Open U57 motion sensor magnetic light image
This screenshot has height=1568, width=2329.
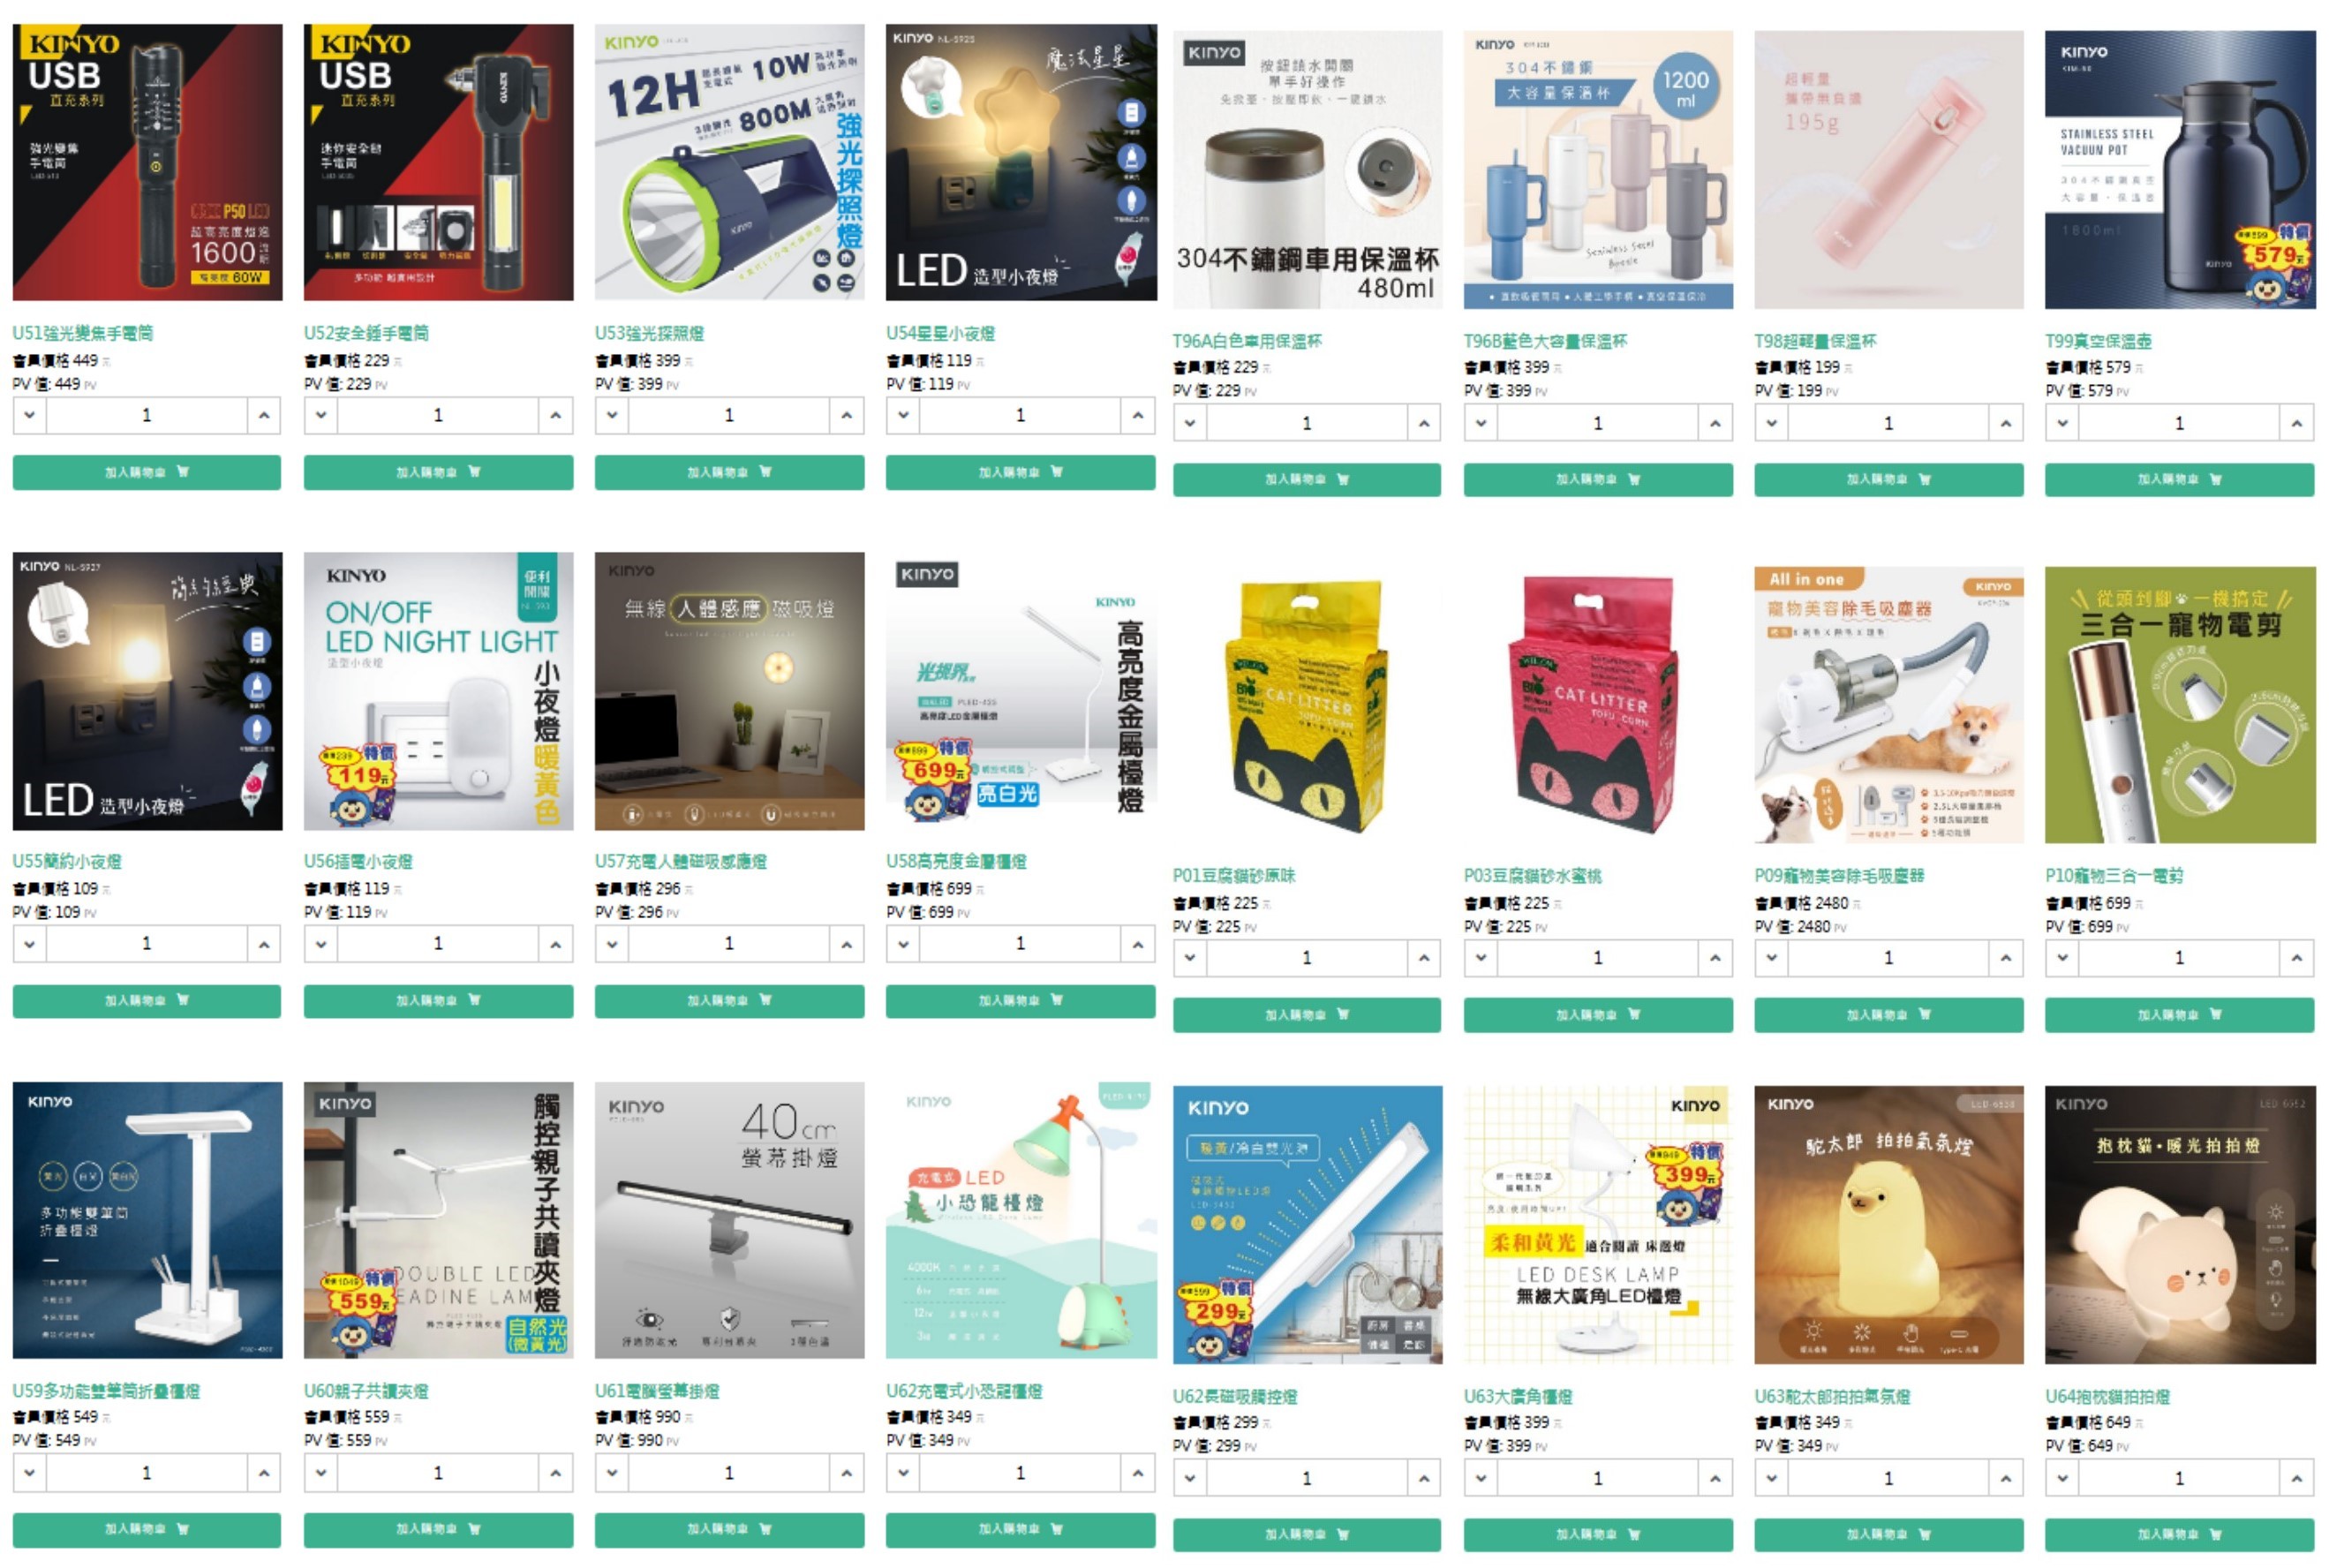click(x=729, y=691)
